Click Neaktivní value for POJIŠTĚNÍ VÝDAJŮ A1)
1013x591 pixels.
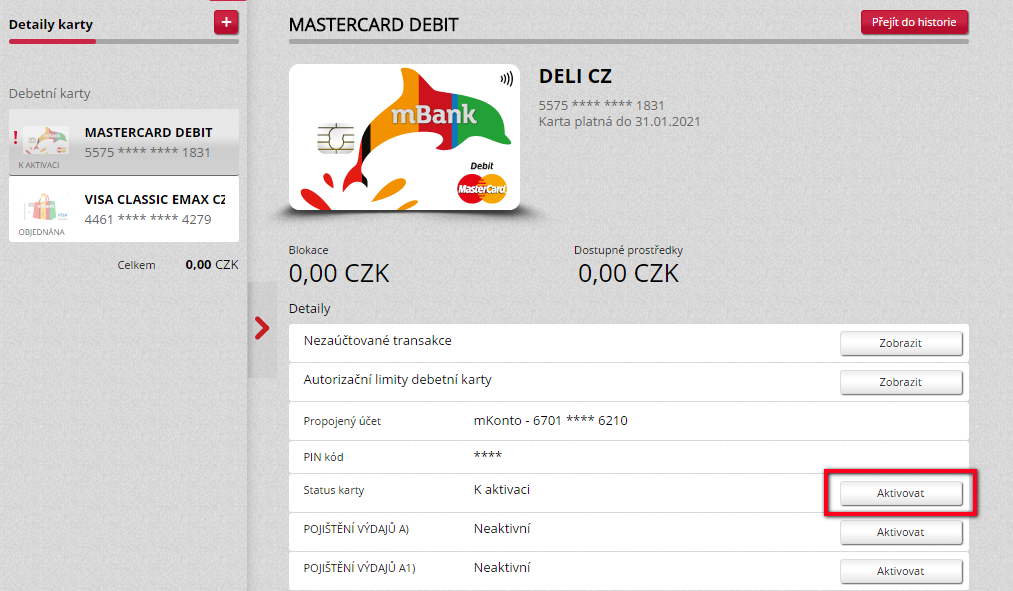tap(501, 568)
